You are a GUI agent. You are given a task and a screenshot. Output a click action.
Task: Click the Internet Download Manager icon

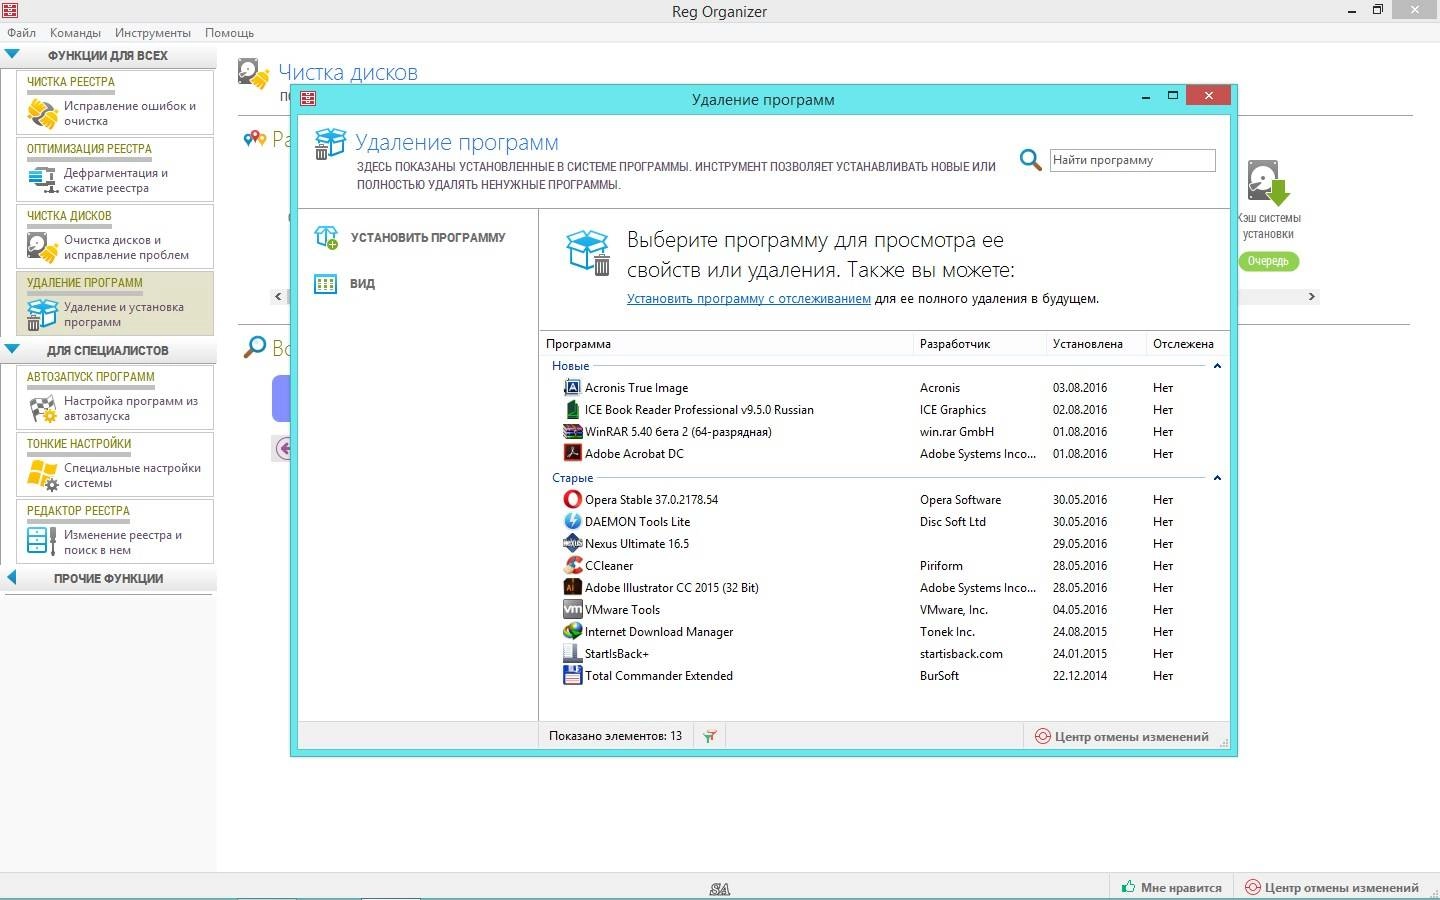tap(572, 631)
